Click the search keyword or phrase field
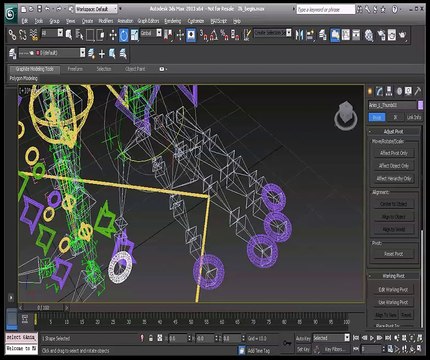 click(x=326, y=10)
